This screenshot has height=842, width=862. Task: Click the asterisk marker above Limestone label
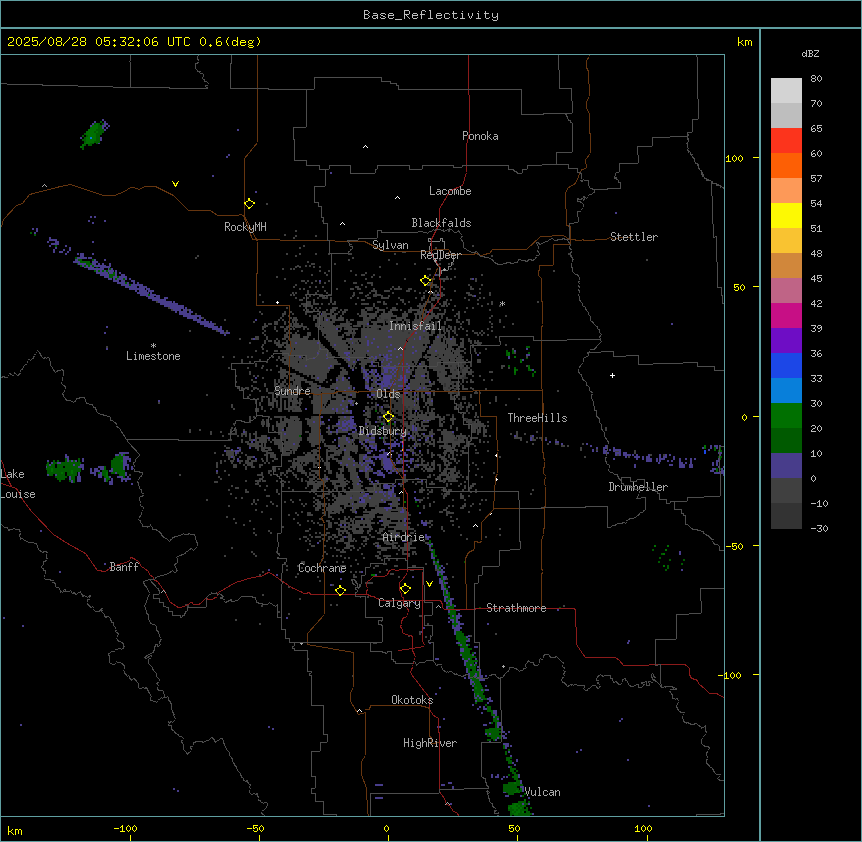click(x=153, y=346)
